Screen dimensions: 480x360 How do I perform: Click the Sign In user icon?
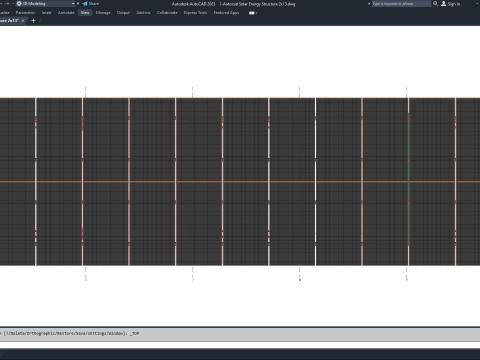click(x=444, y=4)
